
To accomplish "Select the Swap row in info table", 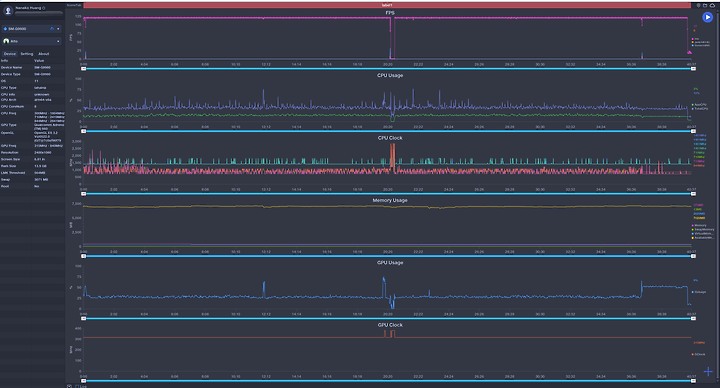I will (x=32, y=180).
